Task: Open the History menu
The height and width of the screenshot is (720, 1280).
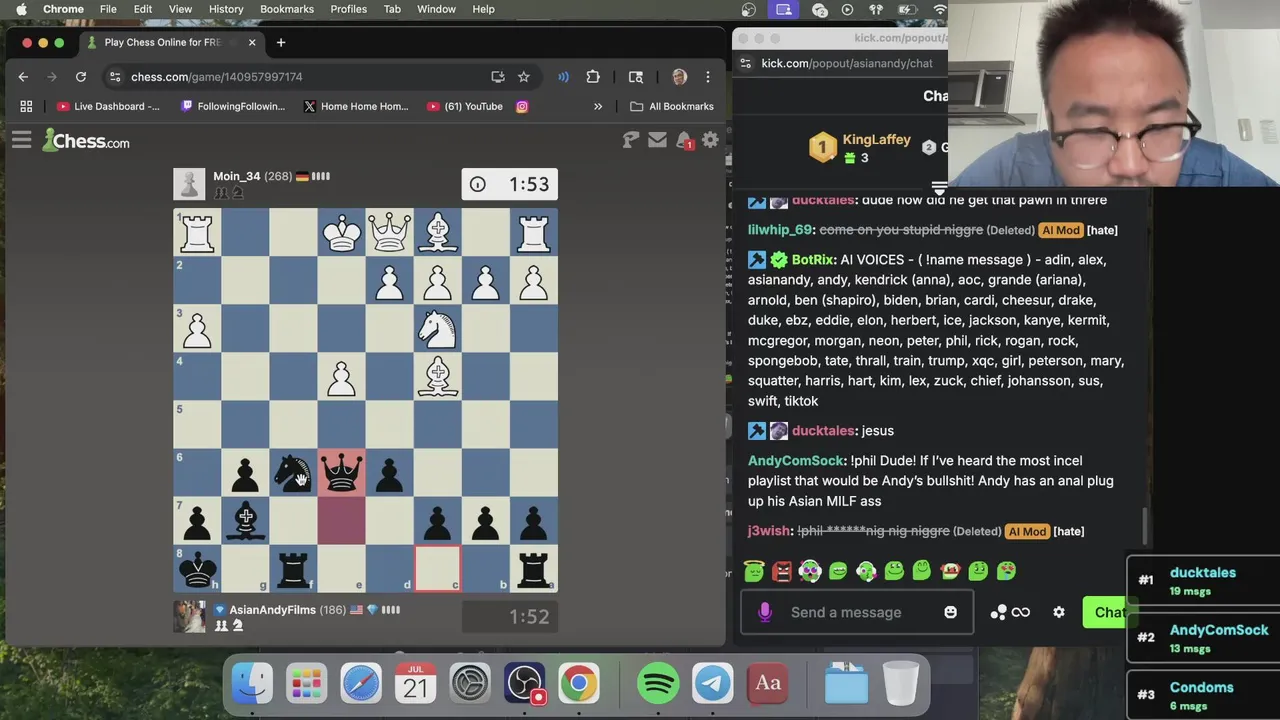Action: pos(226,9)
